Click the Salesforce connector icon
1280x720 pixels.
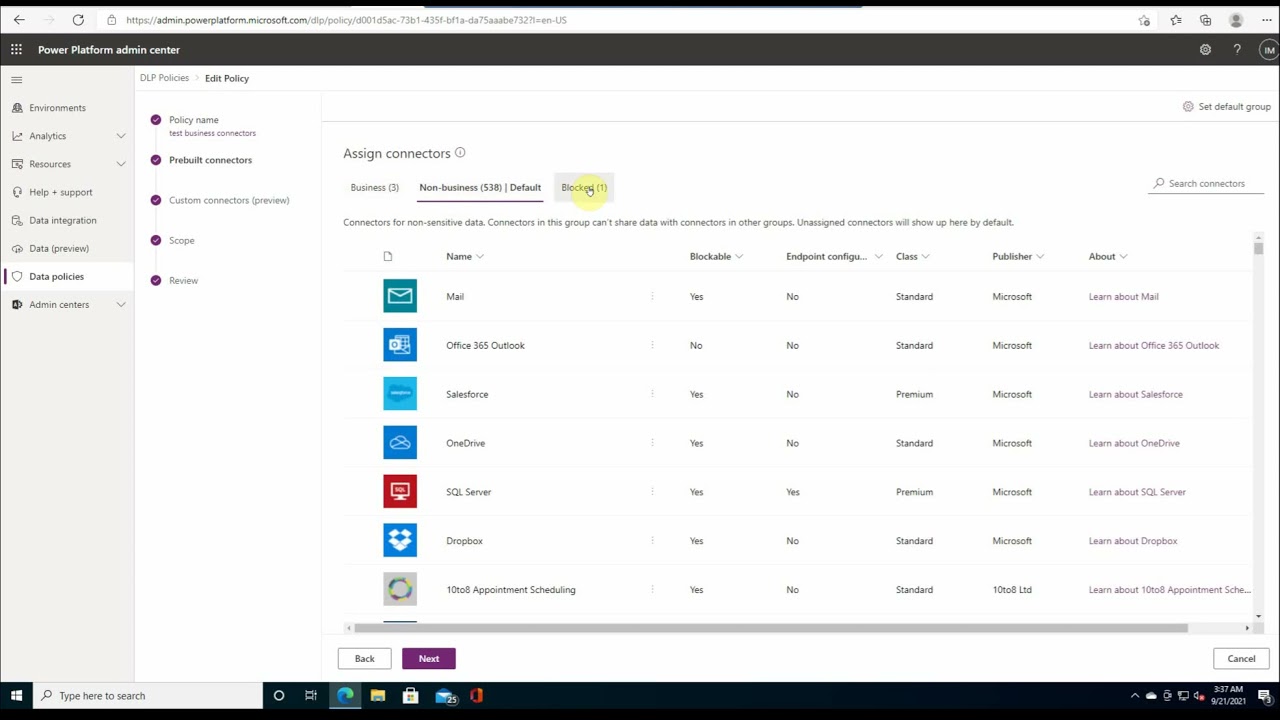(400, 394)
